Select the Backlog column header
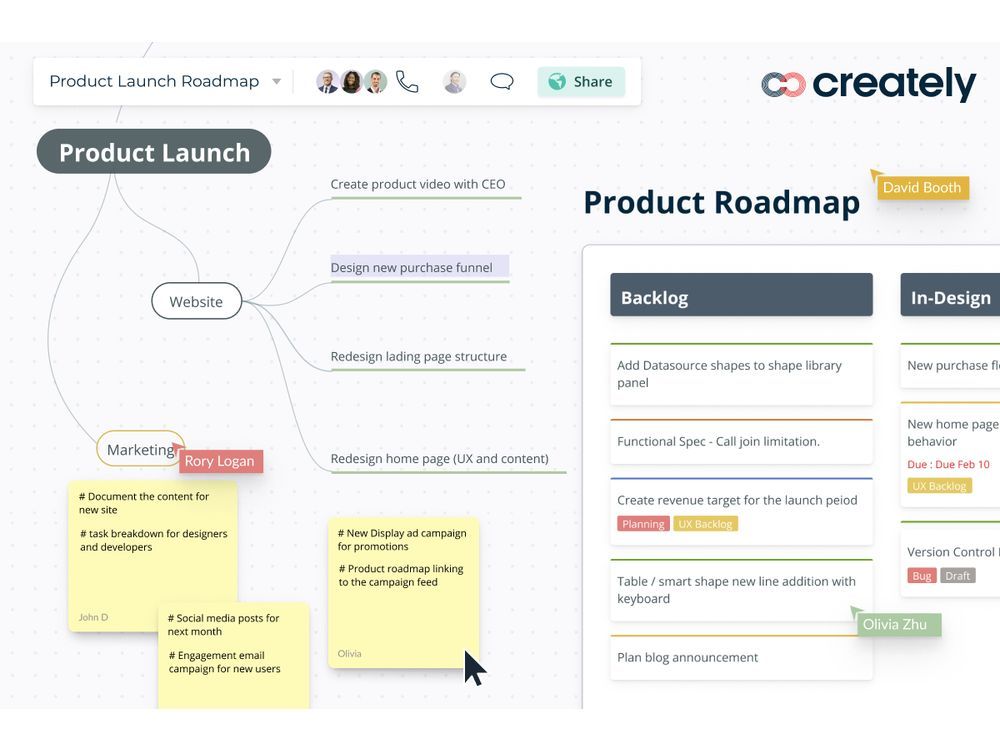The height and width of the screenshot is (750, 1000). [741, 295]
